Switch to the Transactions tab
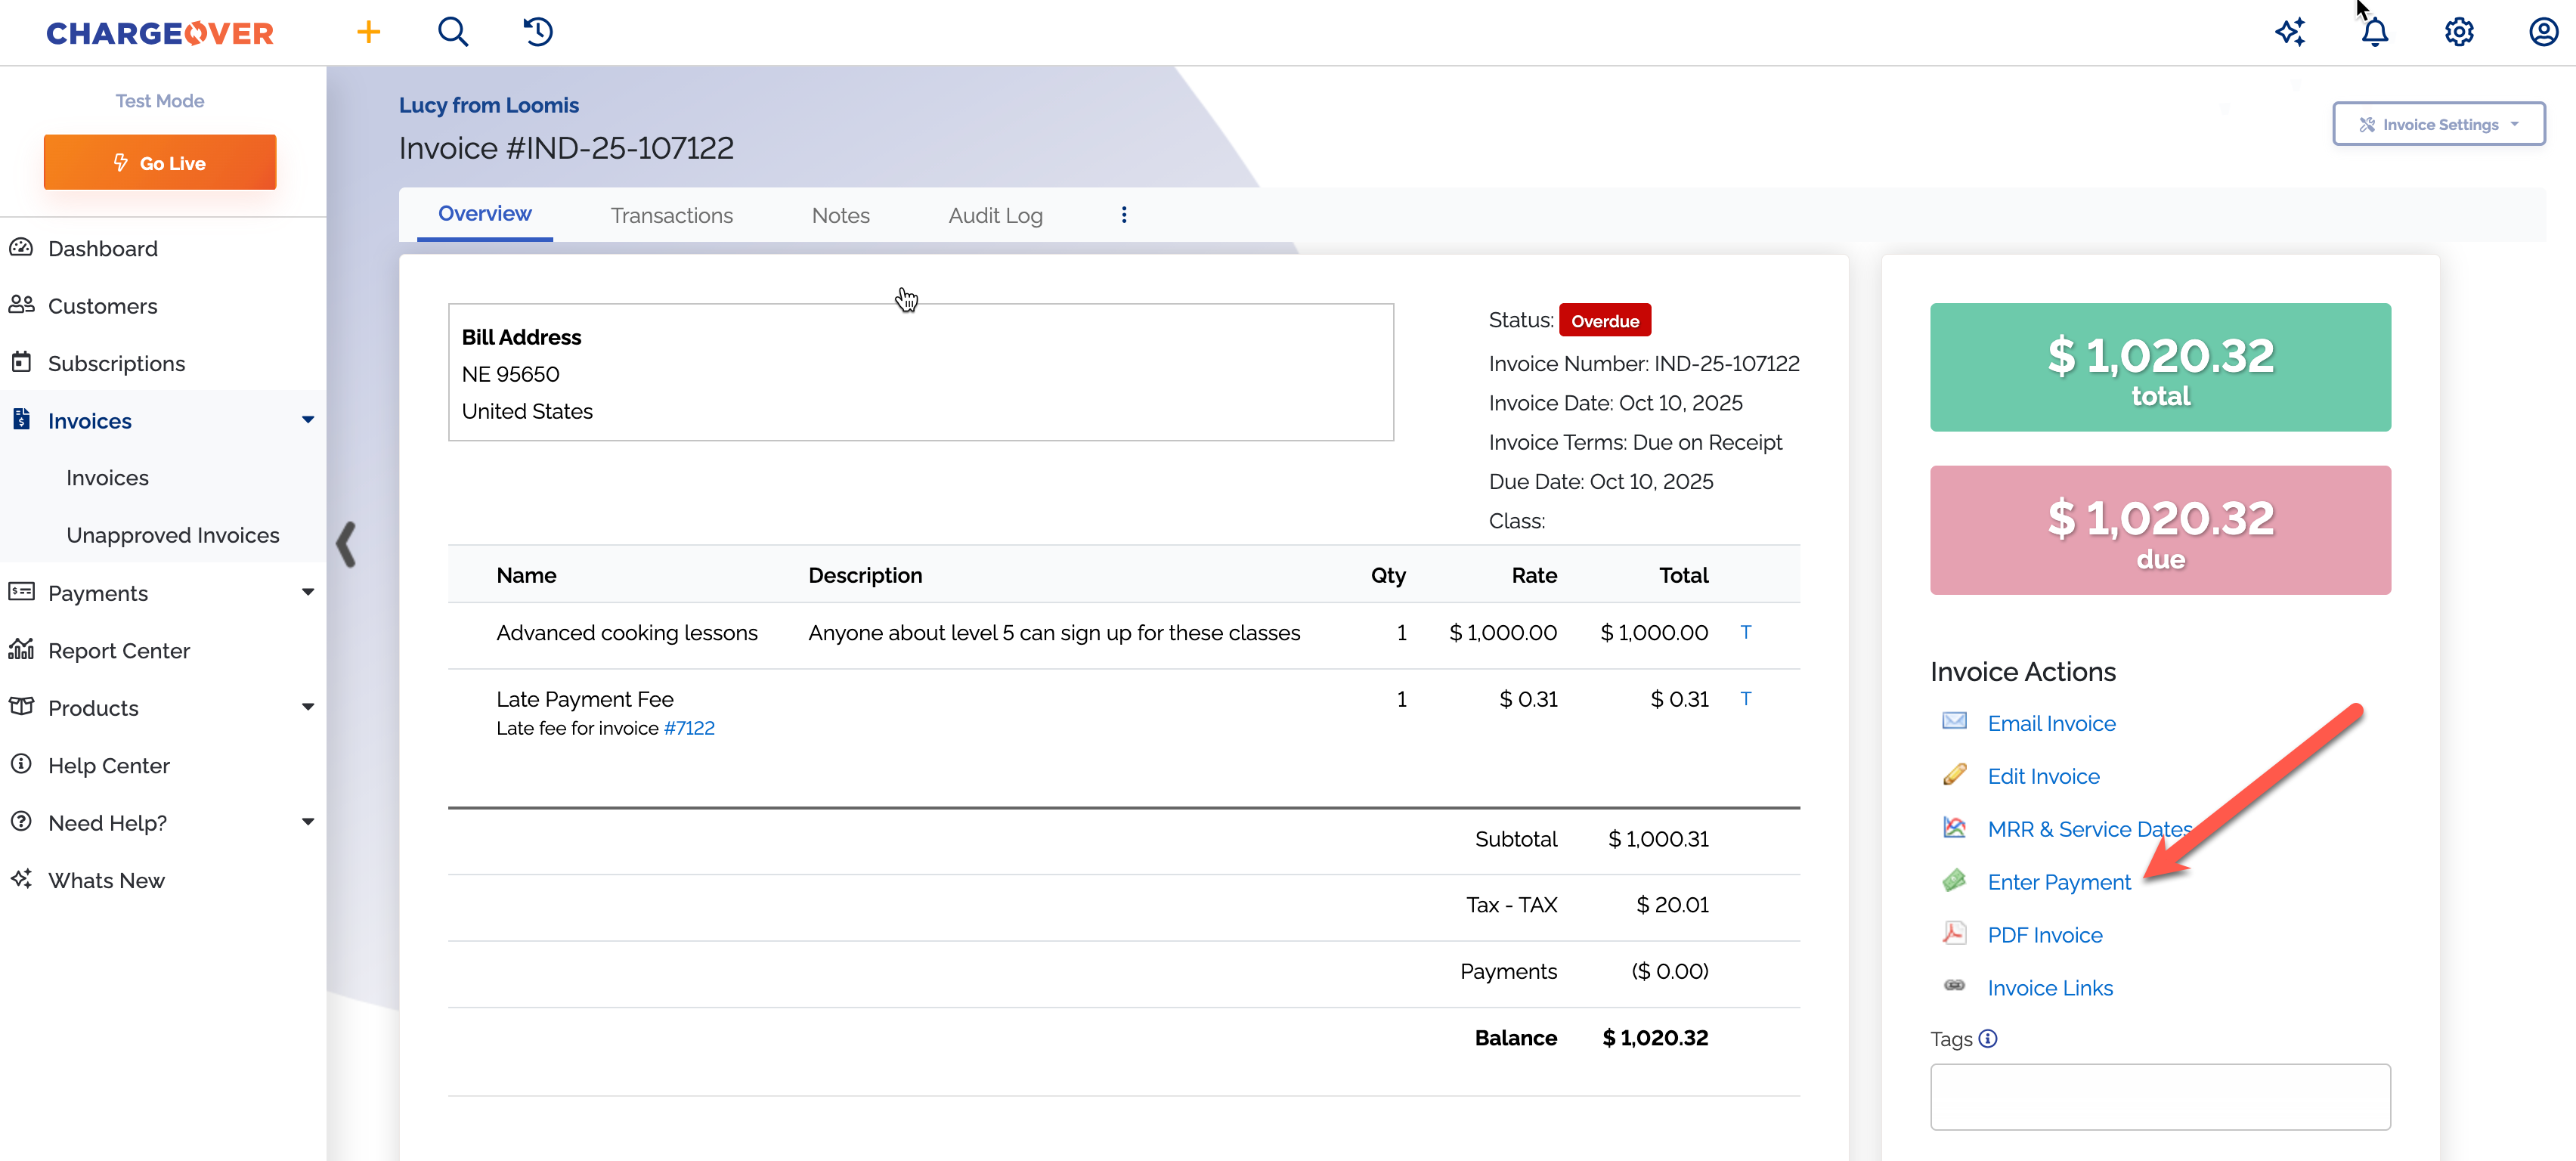 point(671,215)
